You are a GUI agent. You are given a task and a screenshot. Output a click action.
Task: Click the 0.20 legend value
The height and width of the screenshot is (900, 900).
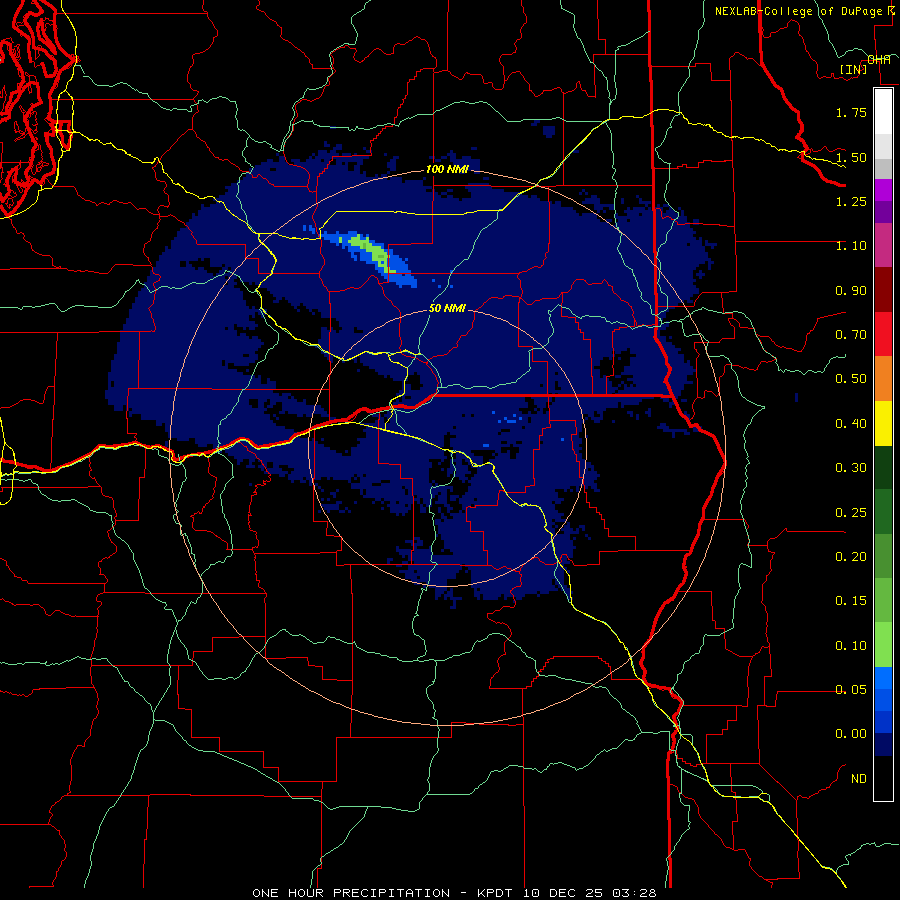coord(851,557)
